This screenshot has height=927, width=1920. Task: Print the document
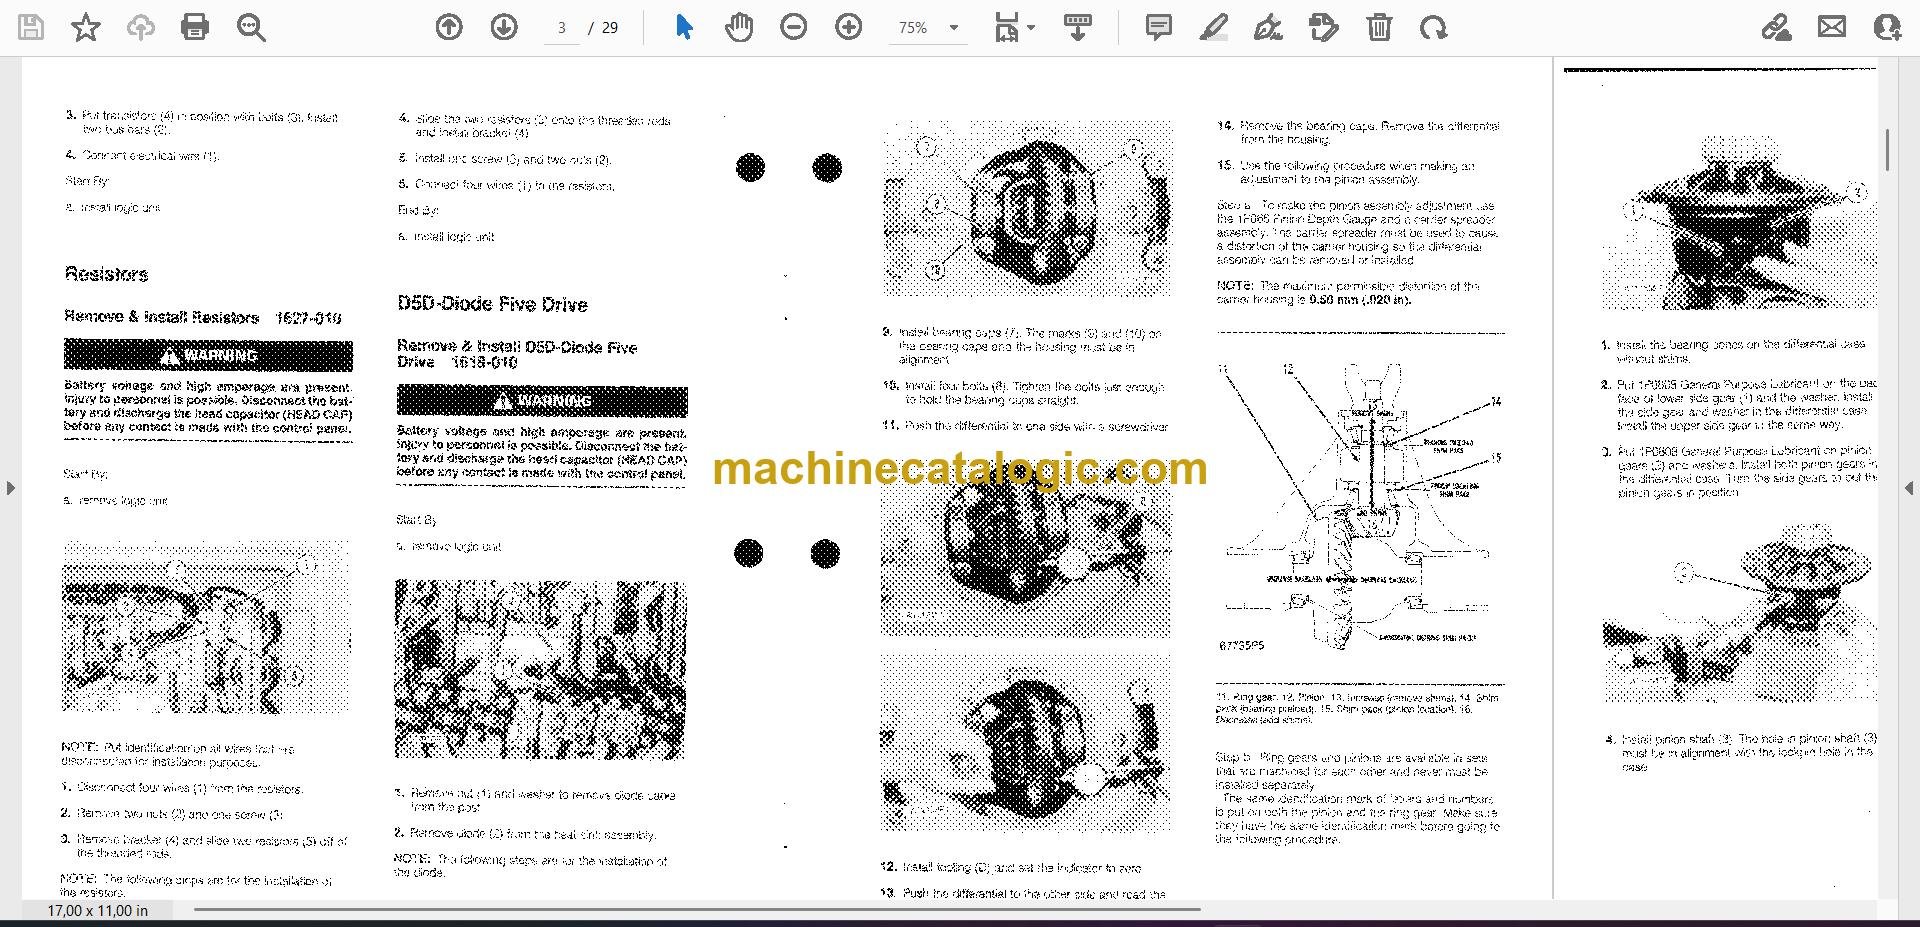tap(195, 28)
